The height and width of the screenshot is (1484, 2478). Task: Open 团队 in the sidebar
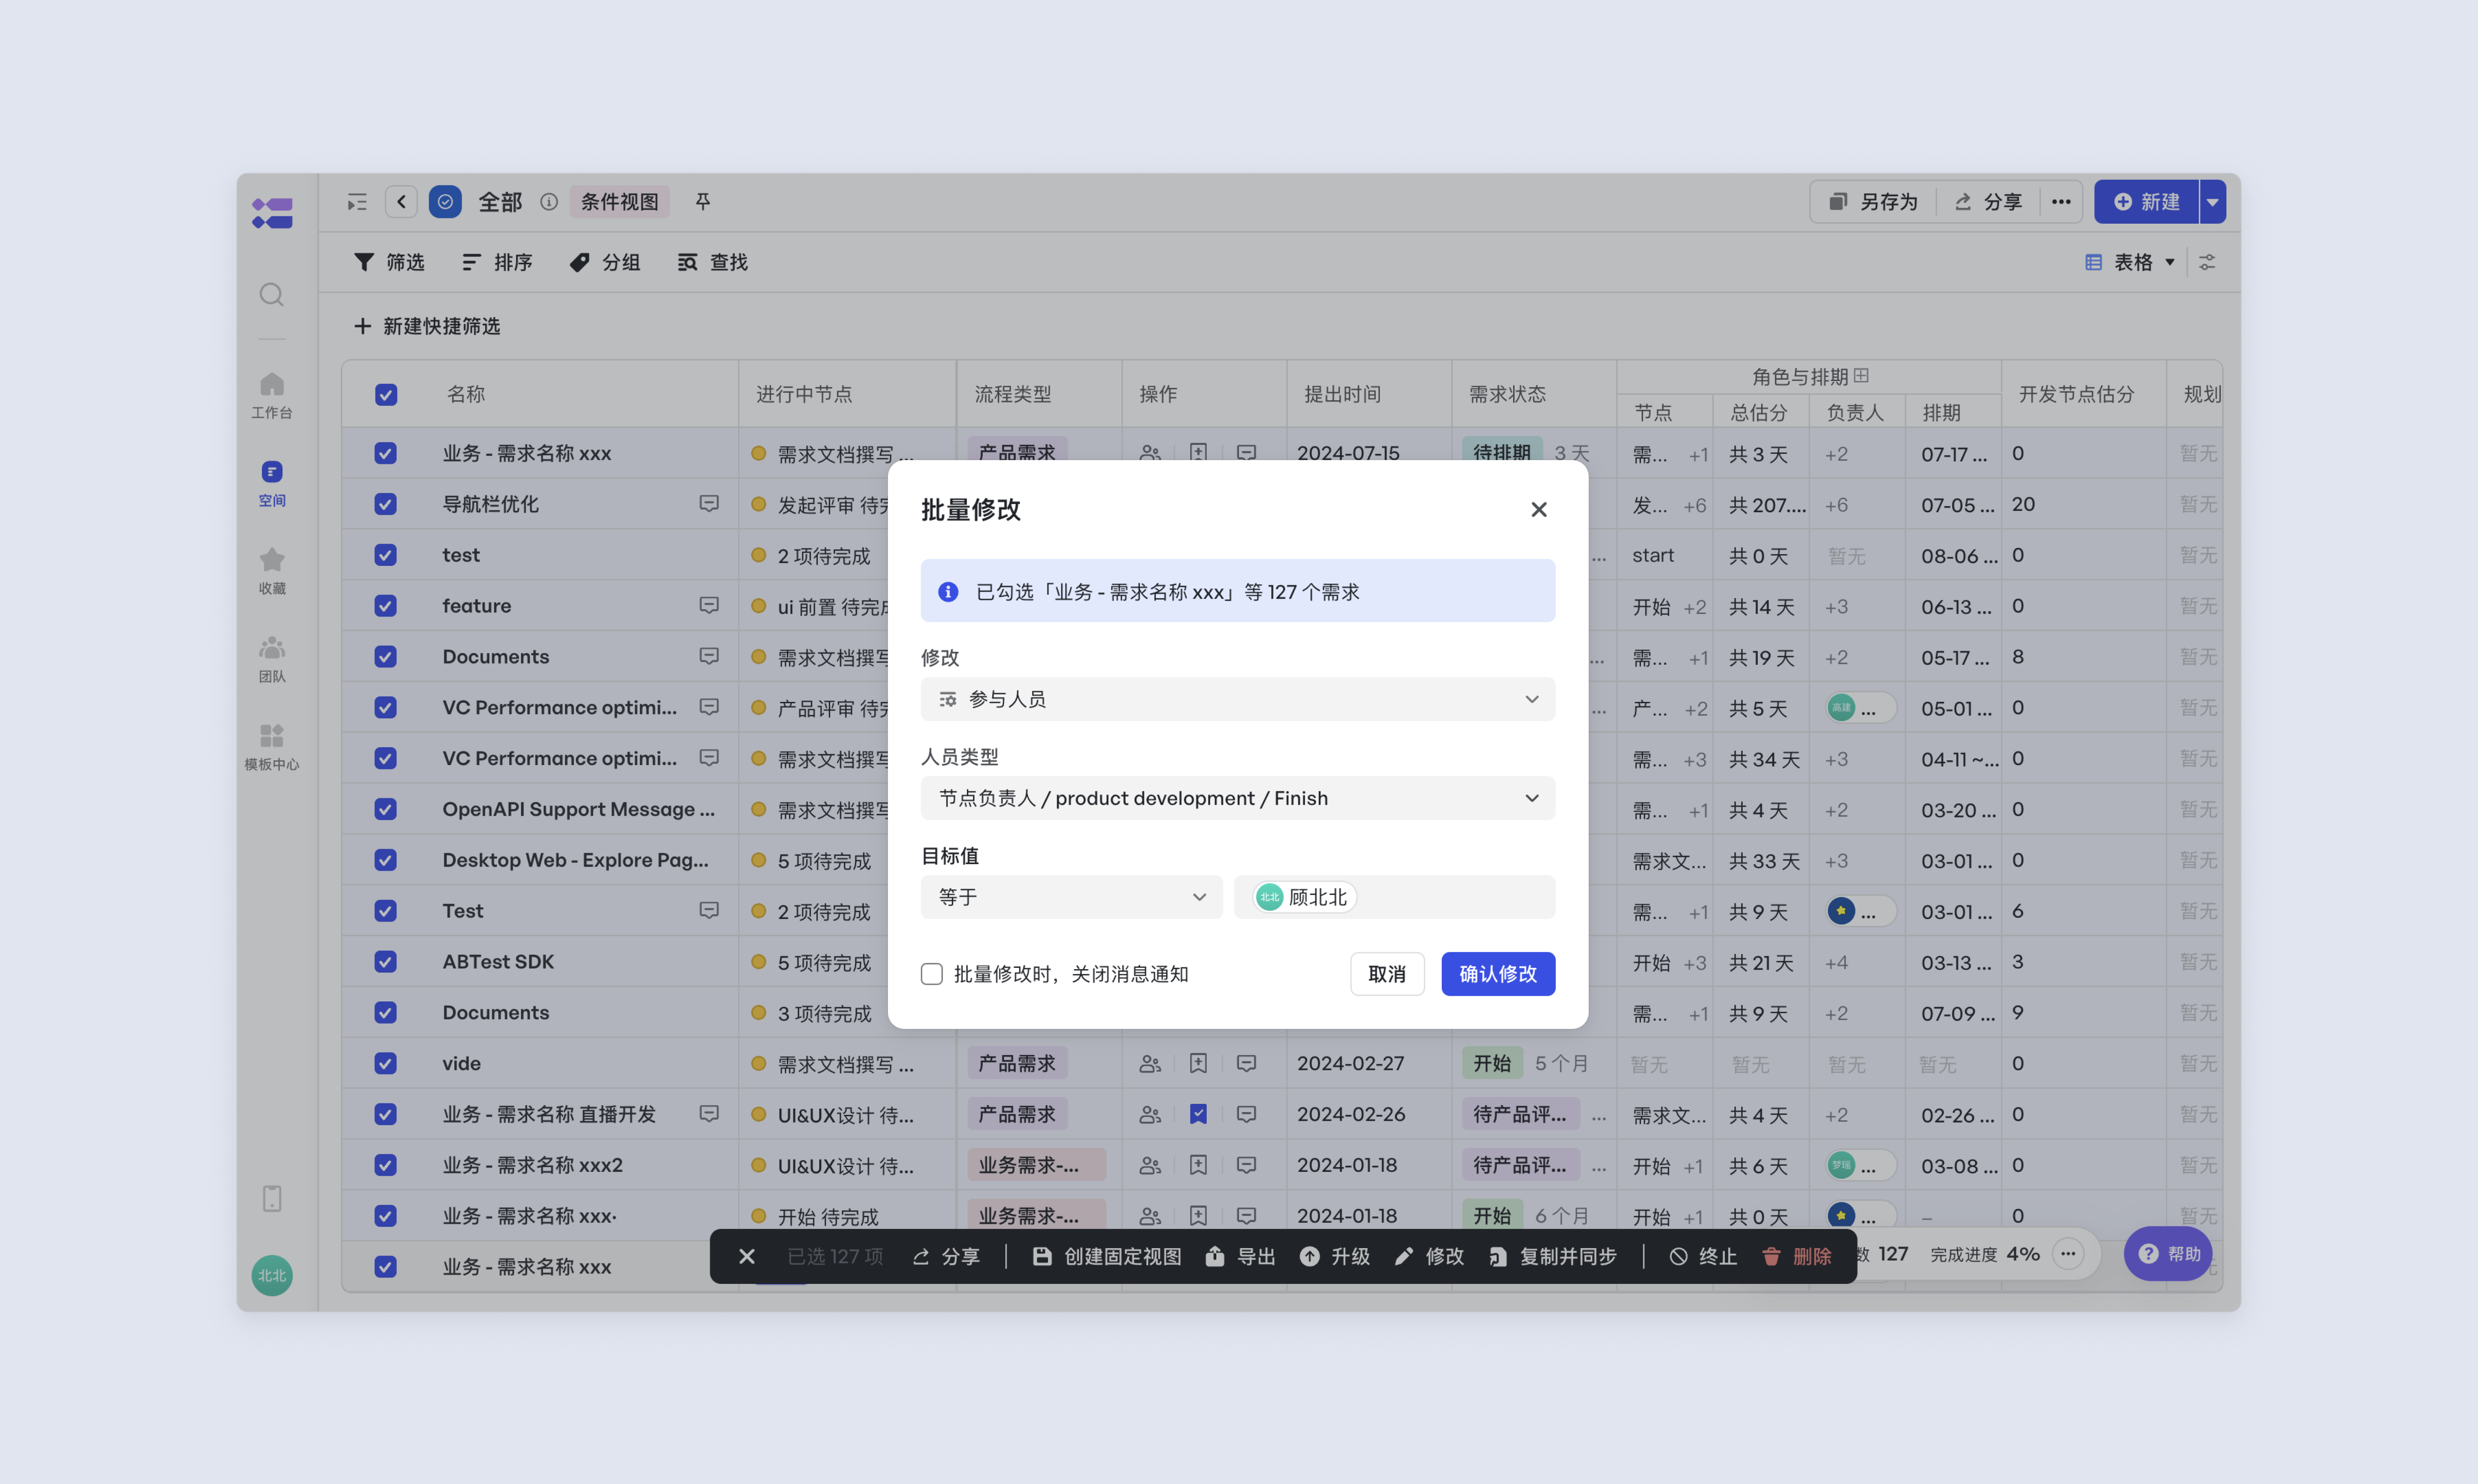pyautogui.click(x=271, y=660)
